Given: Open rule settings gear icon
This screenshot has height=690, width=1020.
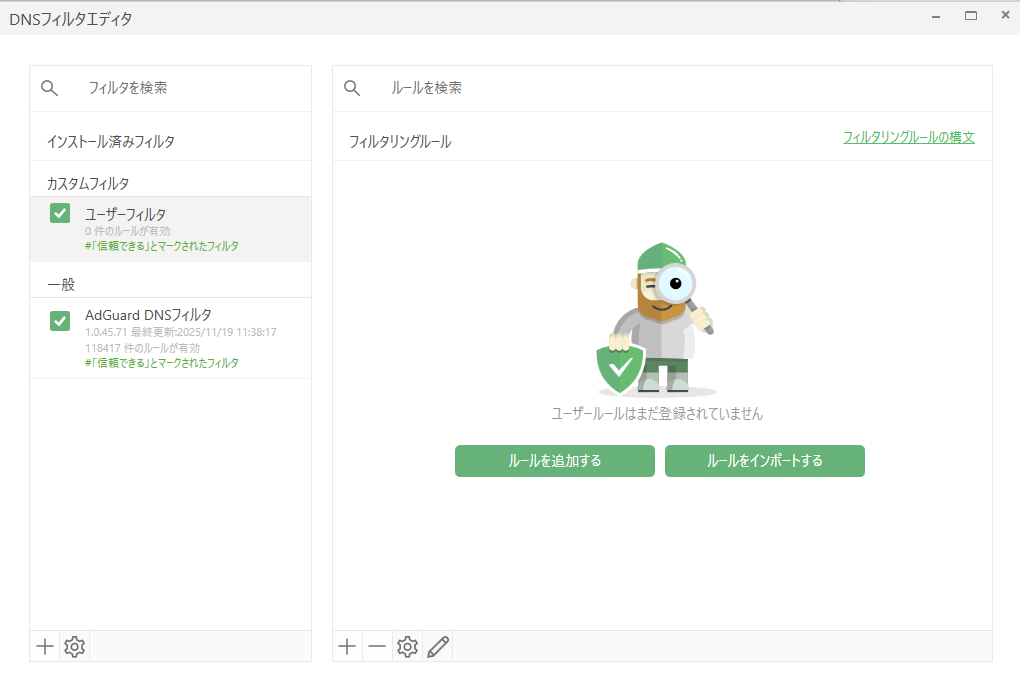Looking at the screenshot, I should [407, 647].
